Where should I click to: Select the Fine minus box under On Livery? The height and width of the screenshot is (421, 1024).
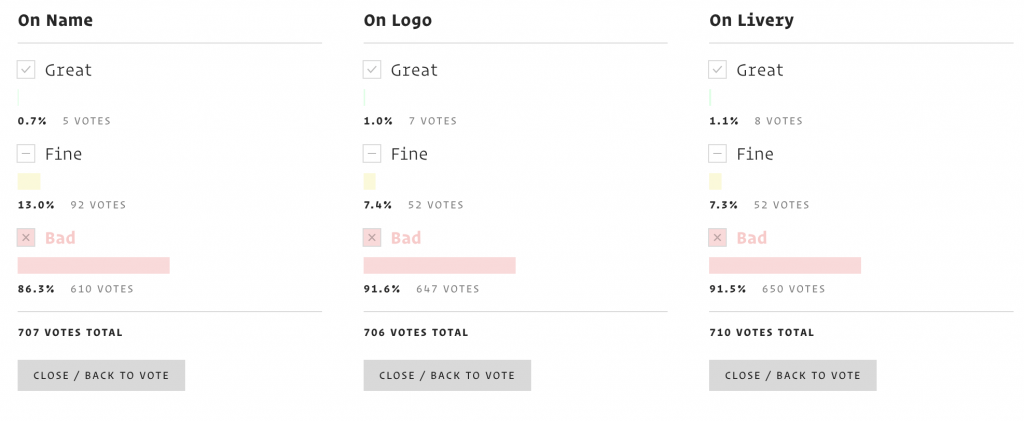pos(718,154)
